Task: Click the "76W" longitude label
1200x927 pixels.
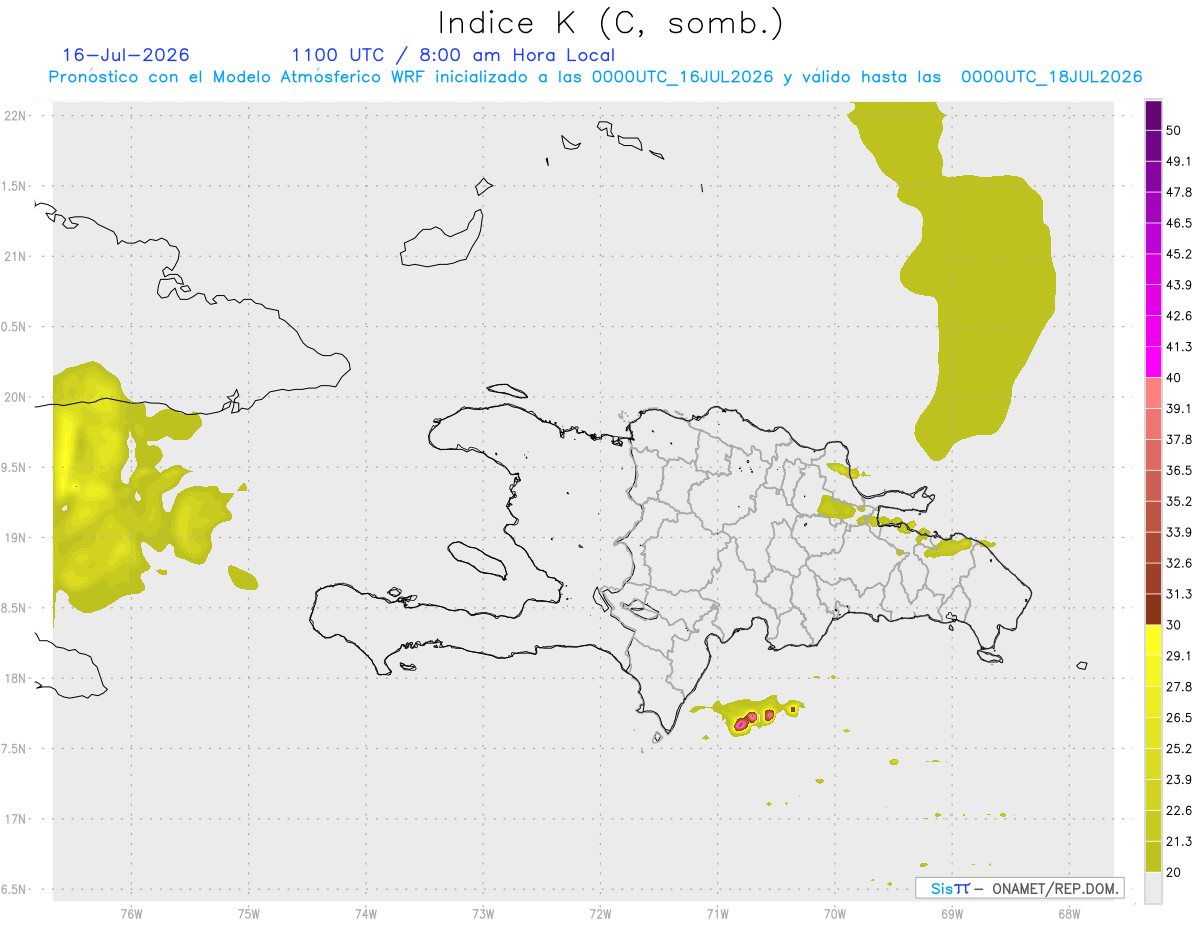Action: [131, 913]
